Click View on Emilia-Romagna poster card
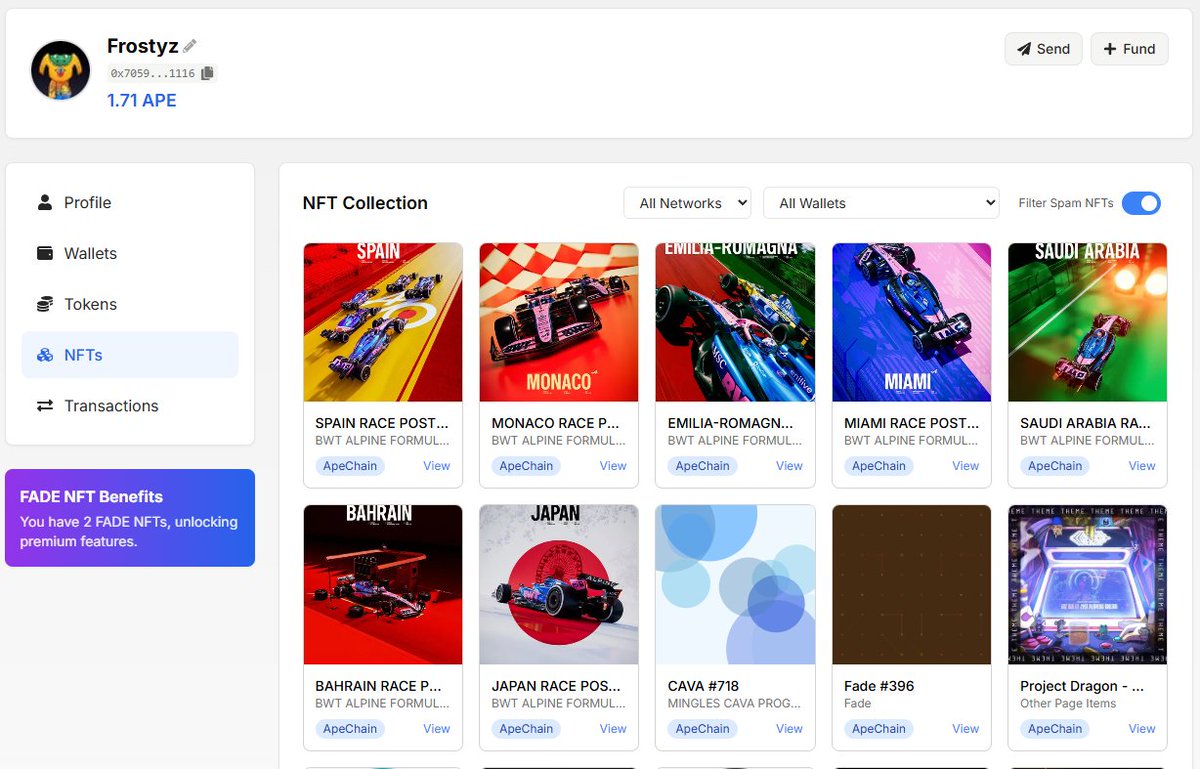Image resolution: width=1200 pixels, height=769 pixels. (789, 466)
